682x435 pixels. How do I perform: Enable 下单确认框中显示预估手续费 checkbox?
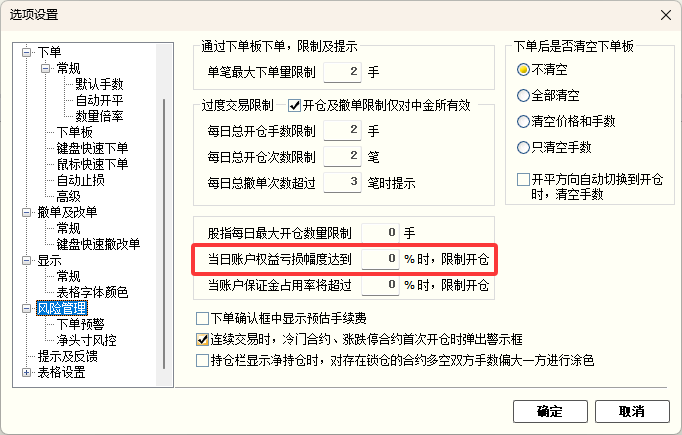click(202, 318)
